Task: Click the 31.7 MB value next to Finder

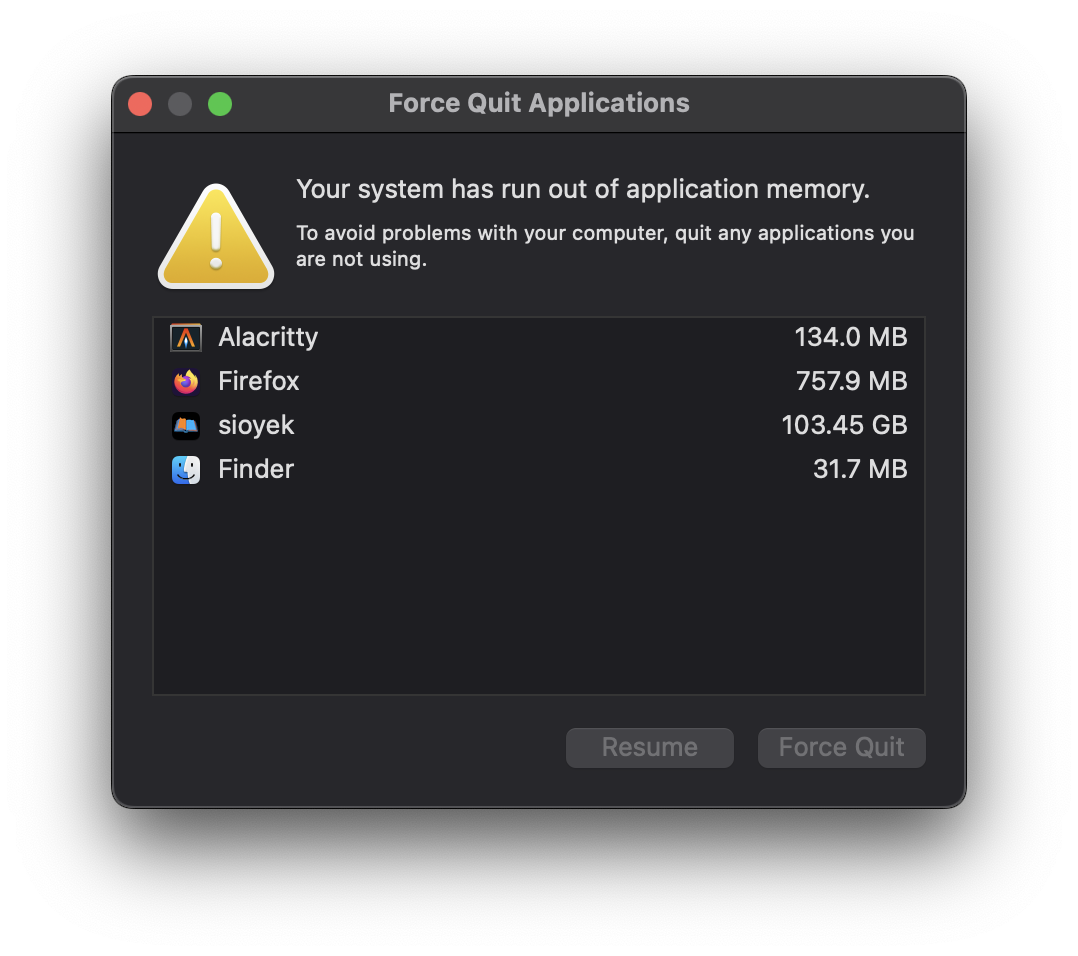Action: (860, 469)
